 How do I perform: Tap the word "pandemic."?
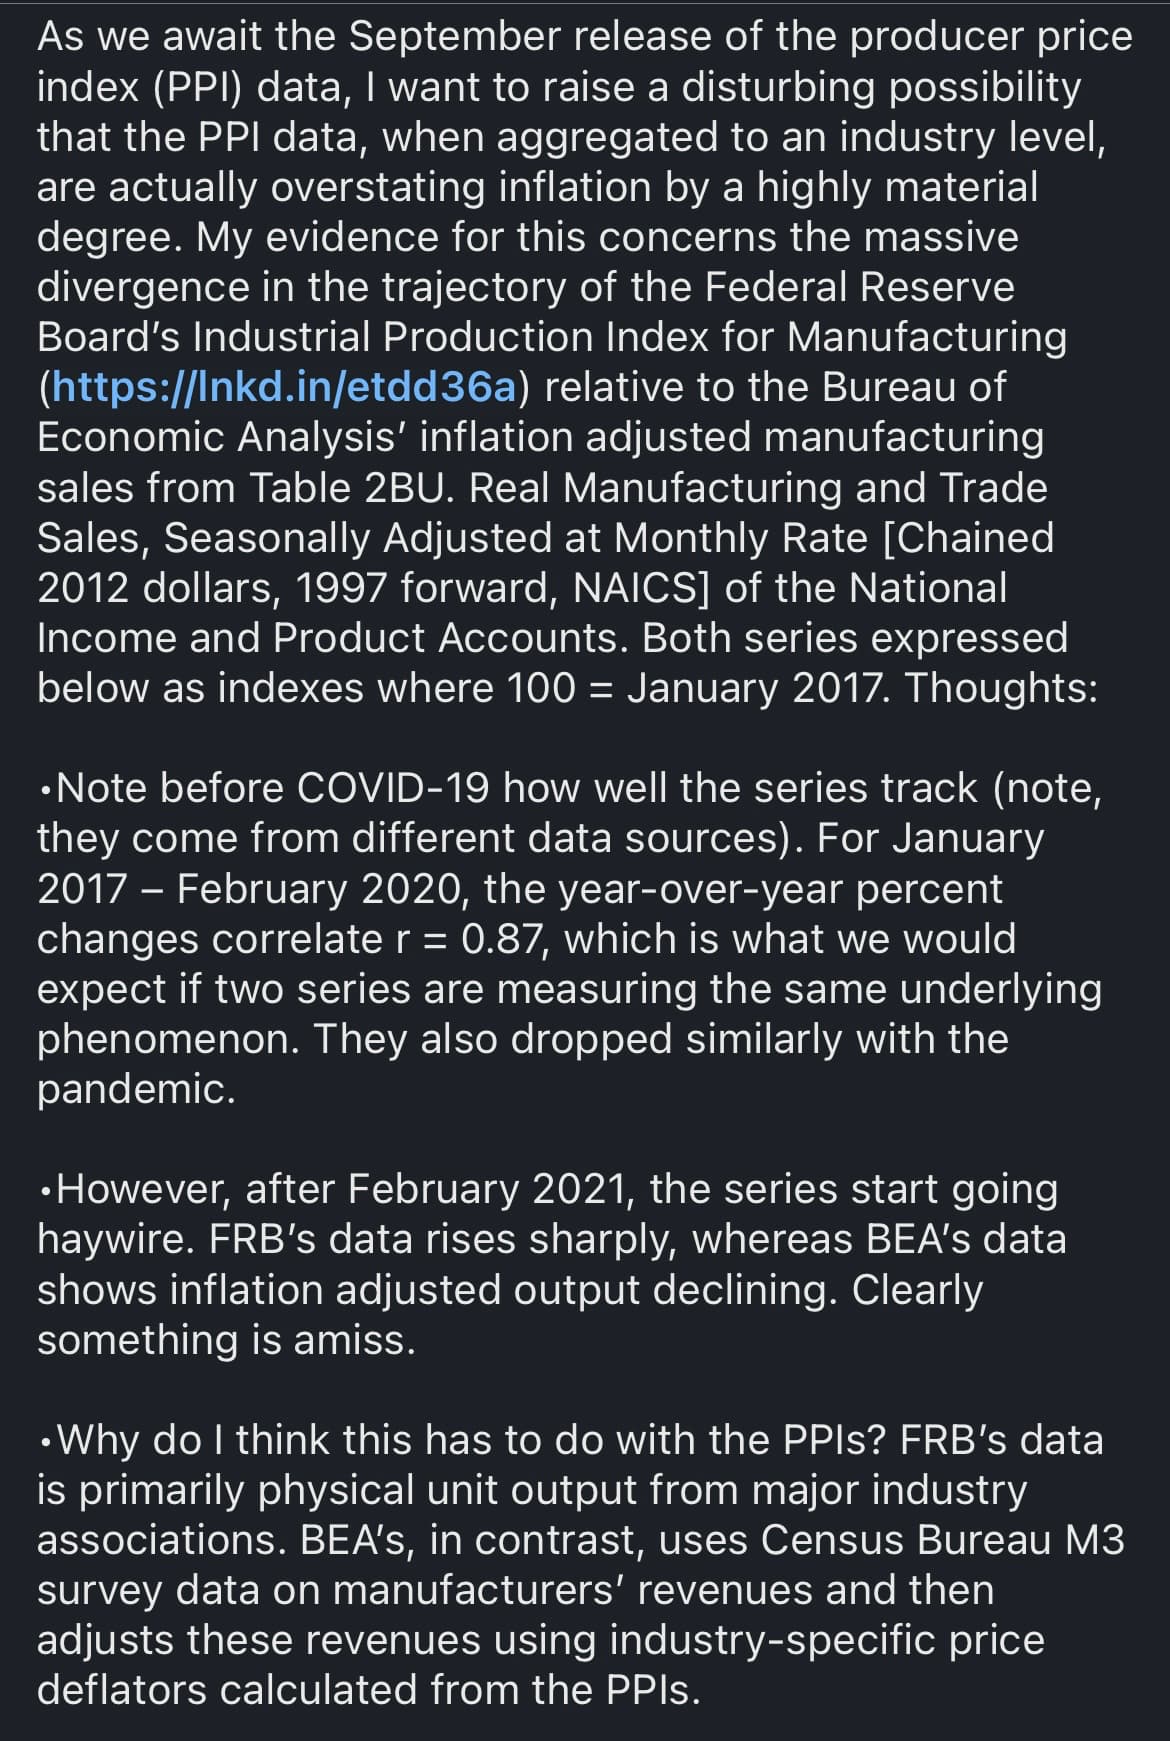[136, 1089]
